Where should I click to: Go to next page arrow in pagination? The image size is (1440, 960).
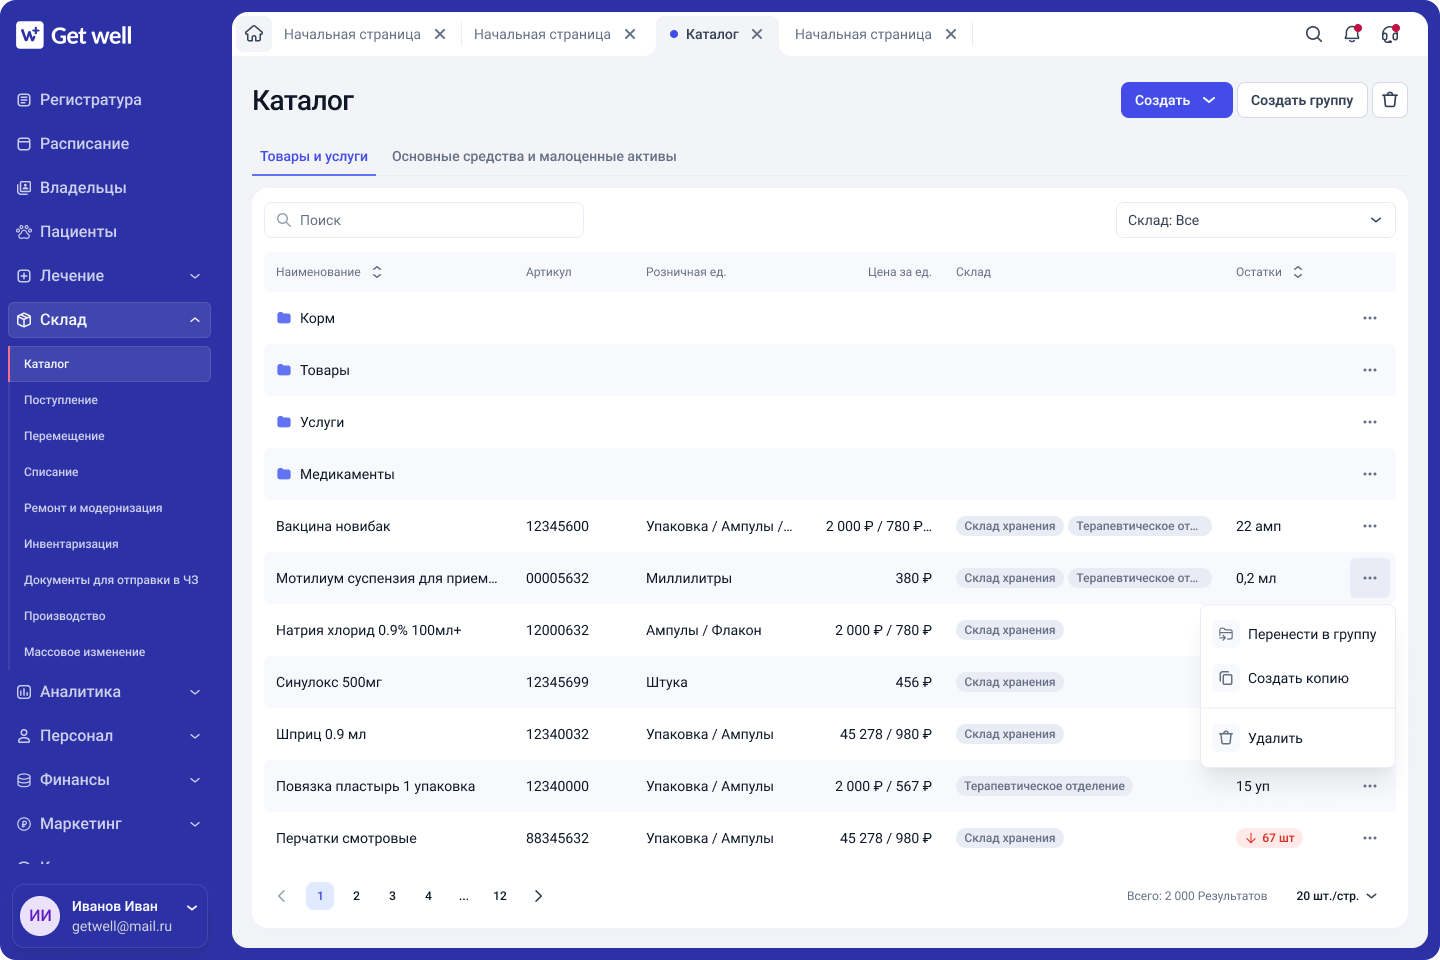point(538,896)
